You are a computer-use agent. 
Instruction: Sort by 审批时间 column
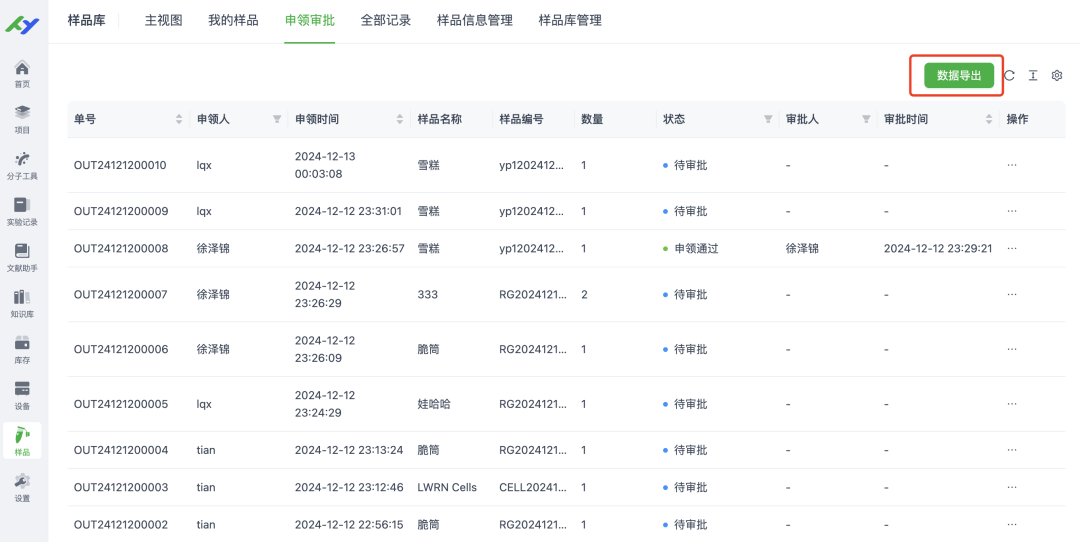(989, 119)
